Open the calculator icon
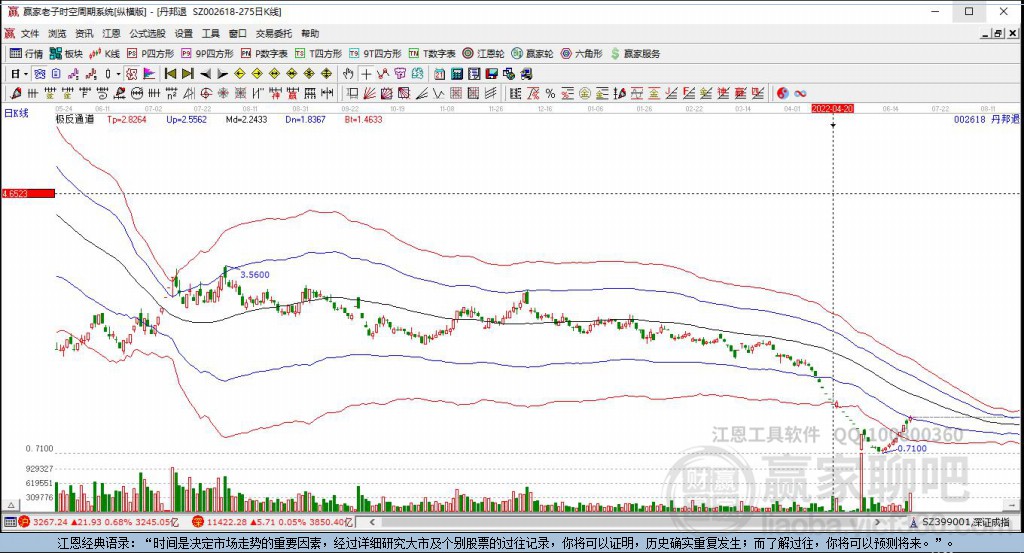 pyautogui.click(x=457, y=74)
